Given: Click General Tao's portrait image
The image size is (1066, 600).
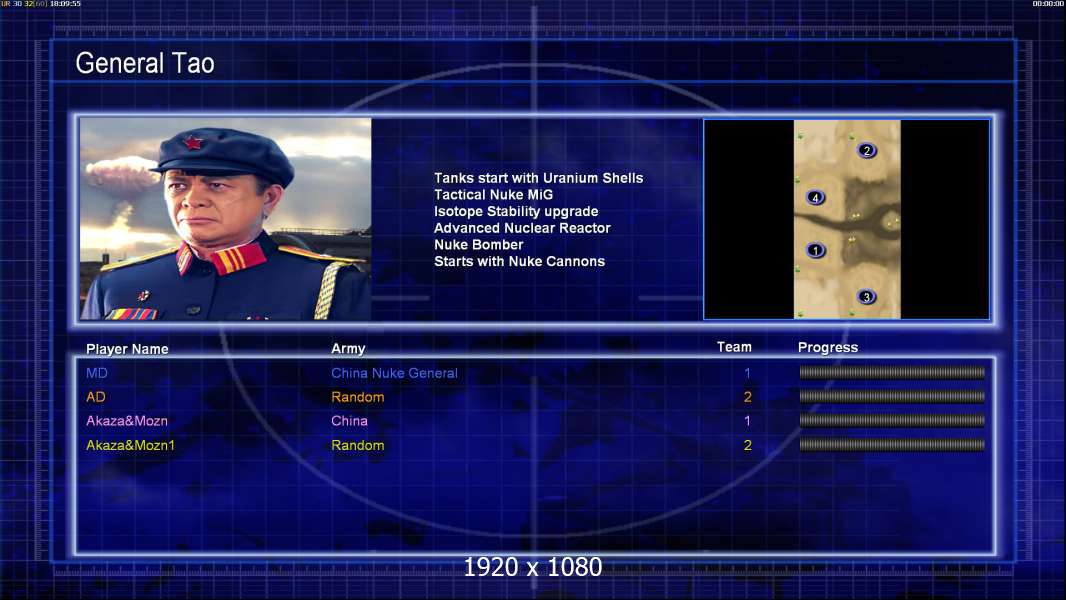Looking at the screenshot, I should (x=226, y=219).
